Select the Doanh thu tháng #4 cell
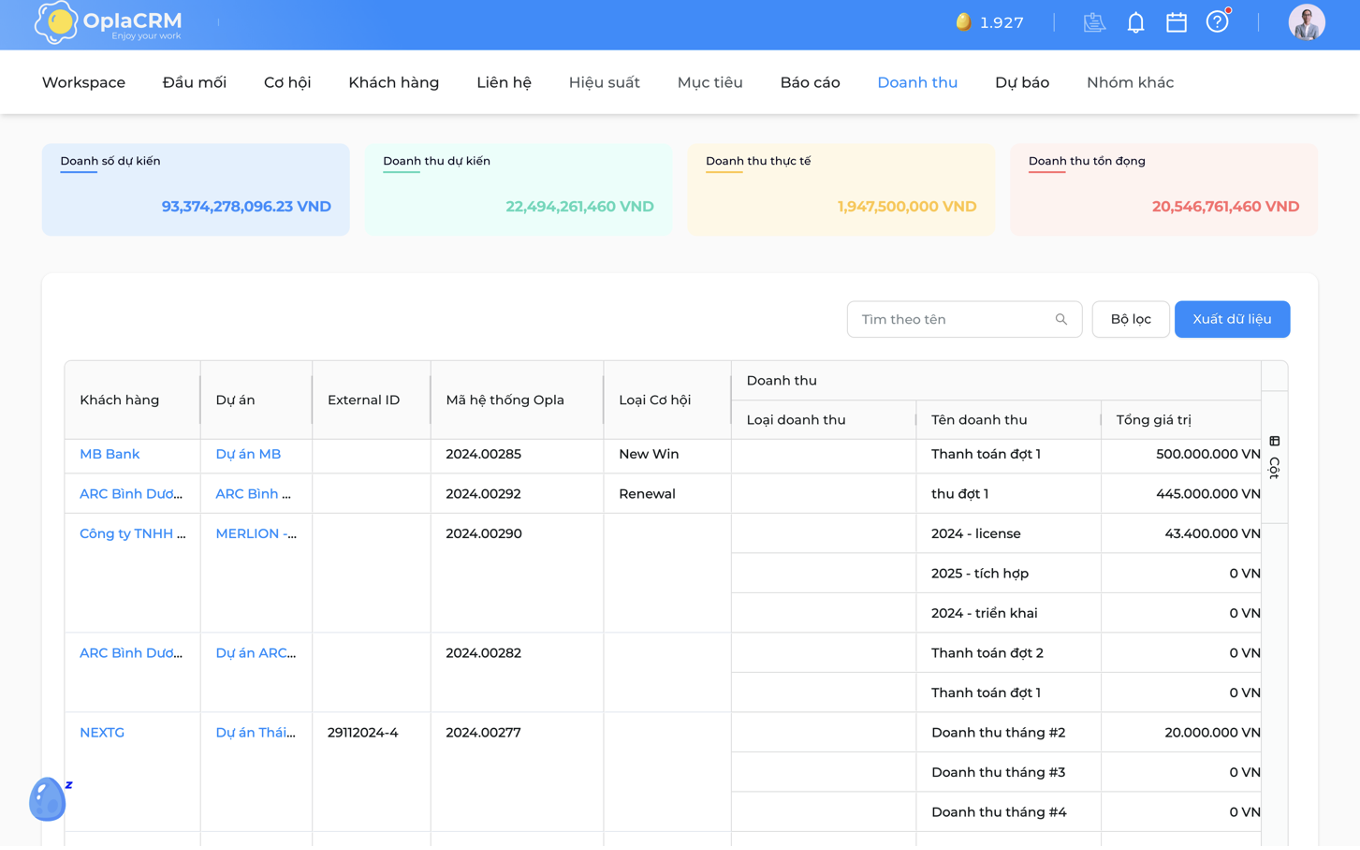Screen dimensions: 1360x850 tap(1008, 812)
